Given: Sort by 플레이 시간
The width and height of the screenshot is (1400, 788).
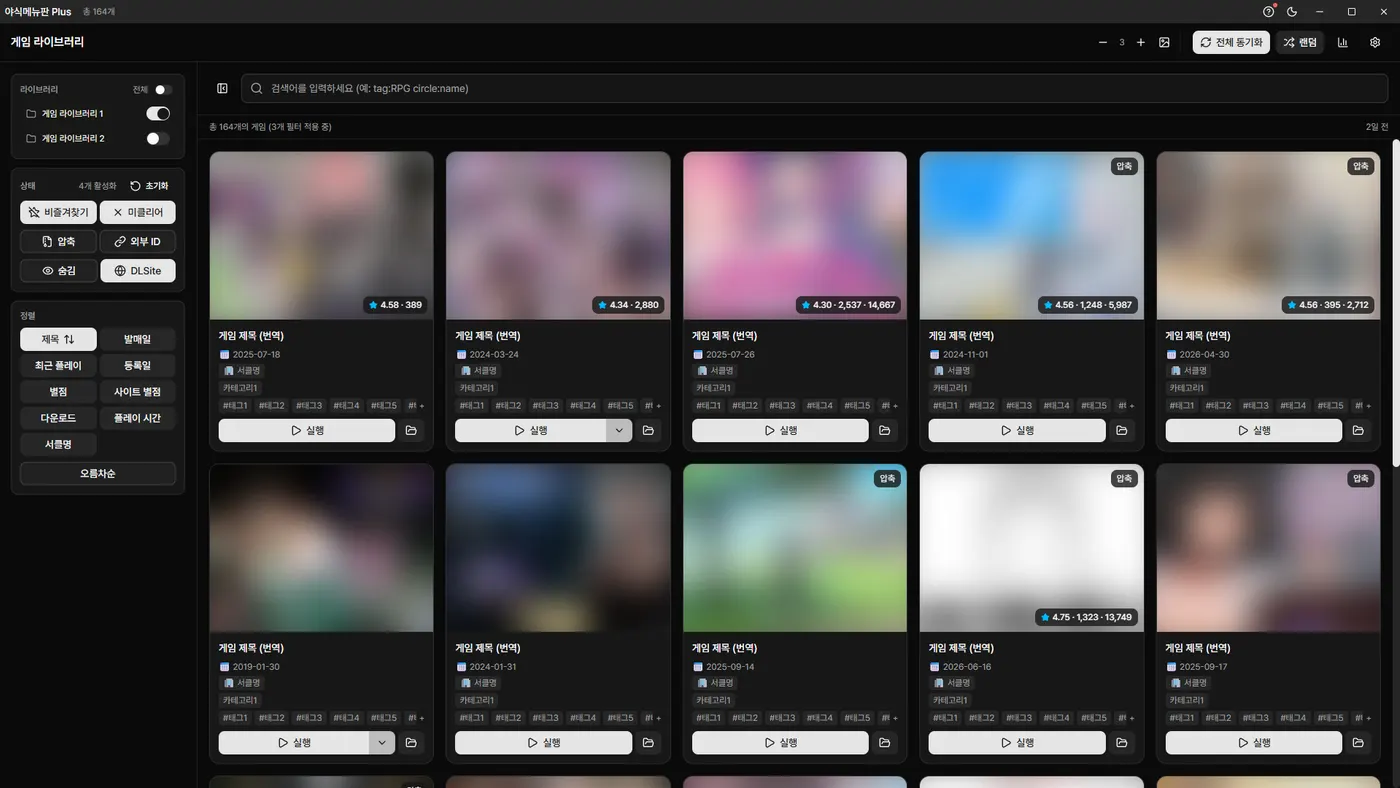Looking at the screenshot, I should tap(138, 418).
